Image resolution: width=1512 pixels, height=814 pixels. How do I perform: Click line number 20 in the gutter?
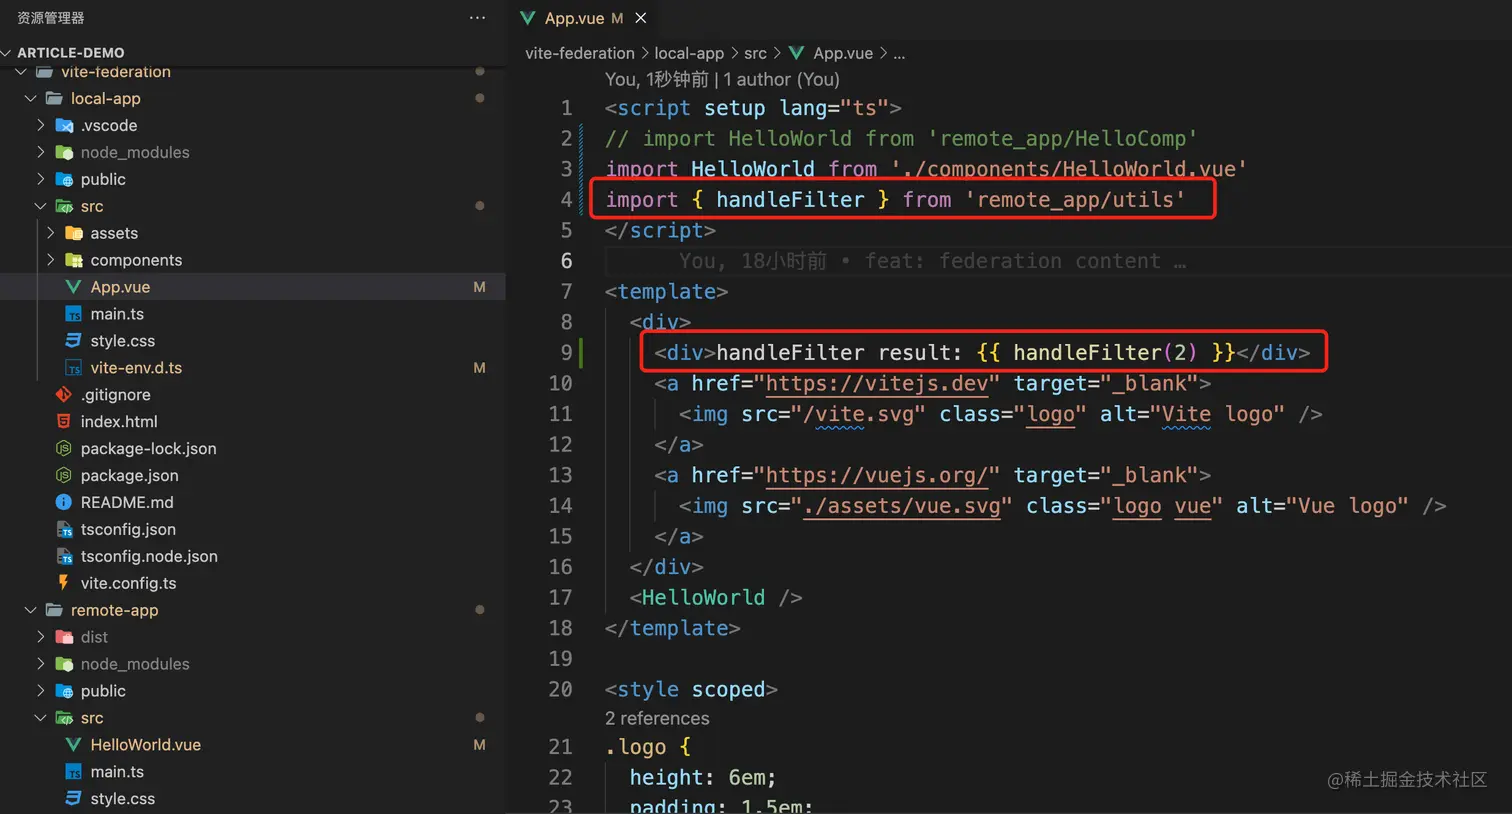point(561,690)
